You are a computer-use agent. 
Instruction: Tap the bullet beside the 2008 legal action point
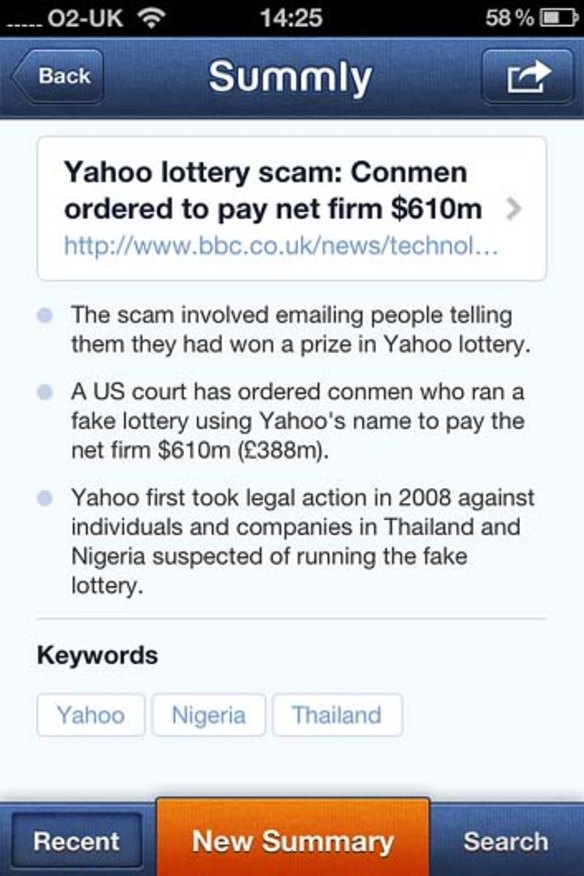[44, 499]
